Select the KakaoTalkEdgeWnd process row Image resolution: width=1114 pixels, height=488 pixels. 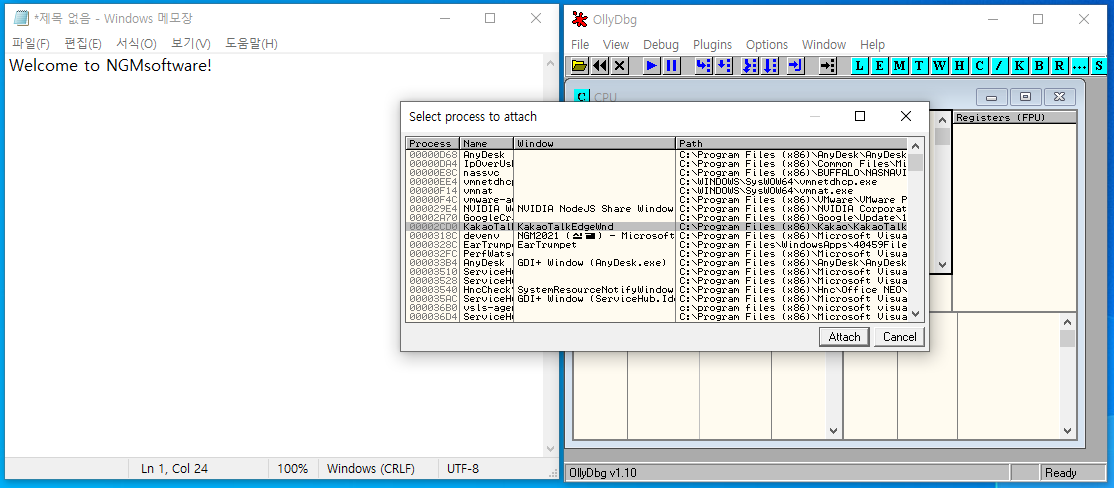pos(657,227)
